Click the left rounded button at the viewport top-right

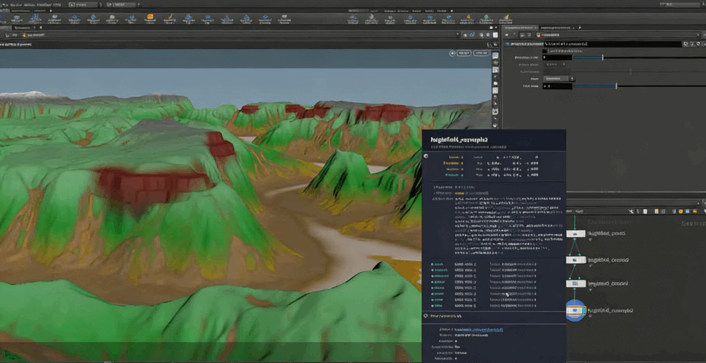tap(463, 53)
